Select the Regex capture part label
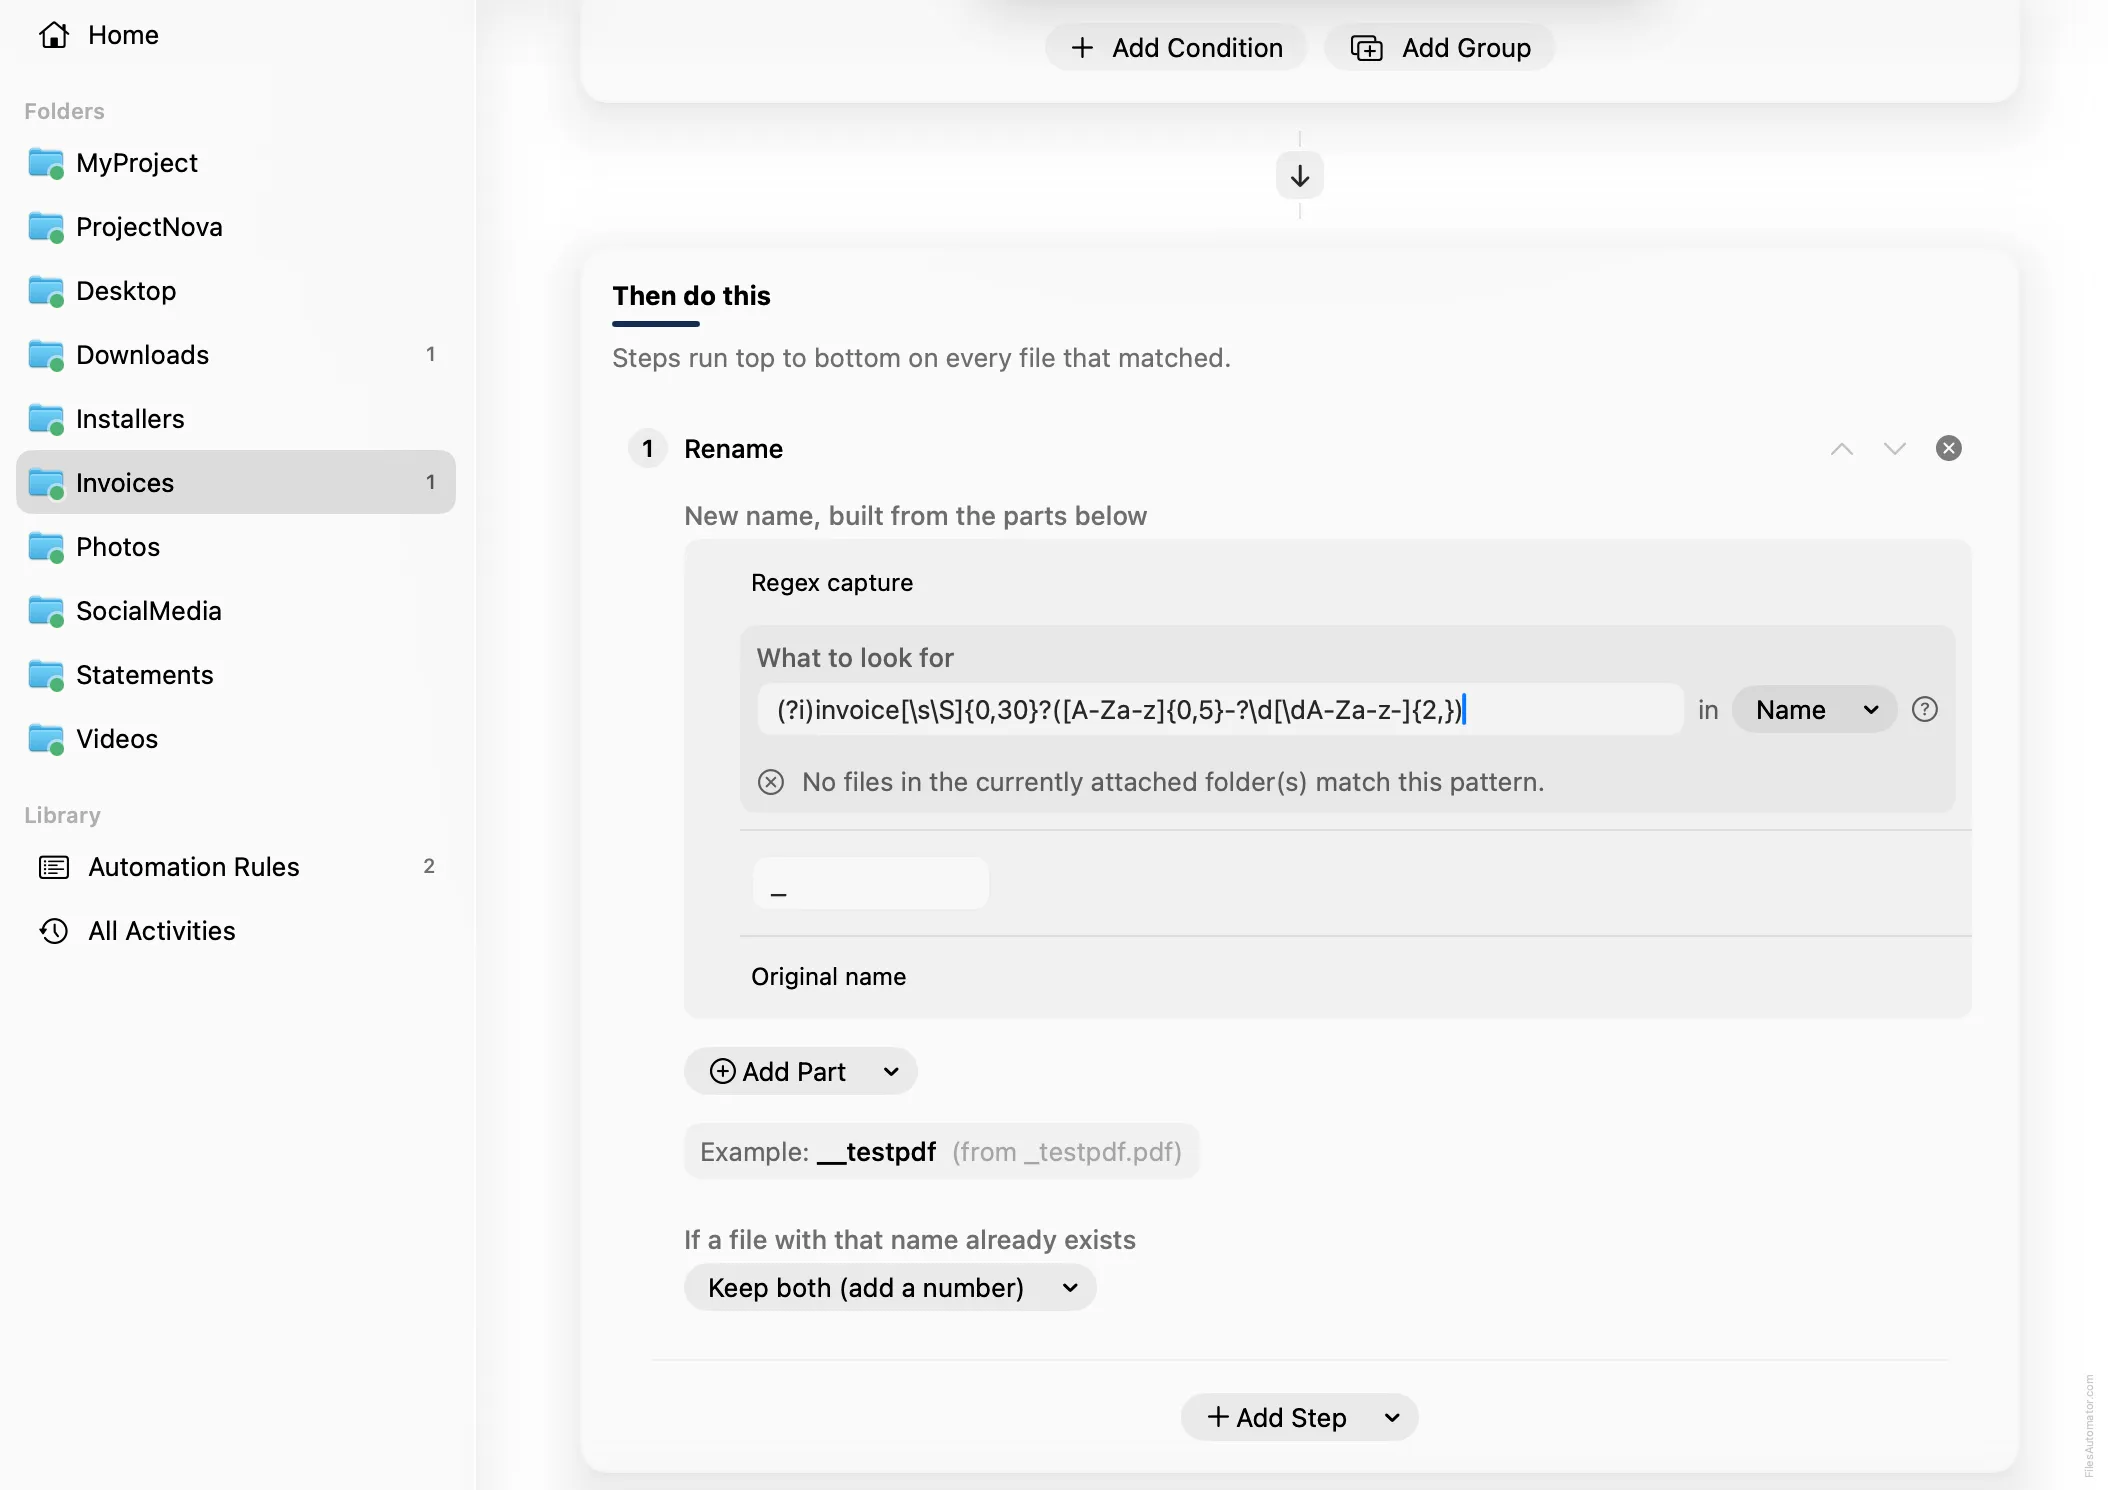 [x=832, y=583]
